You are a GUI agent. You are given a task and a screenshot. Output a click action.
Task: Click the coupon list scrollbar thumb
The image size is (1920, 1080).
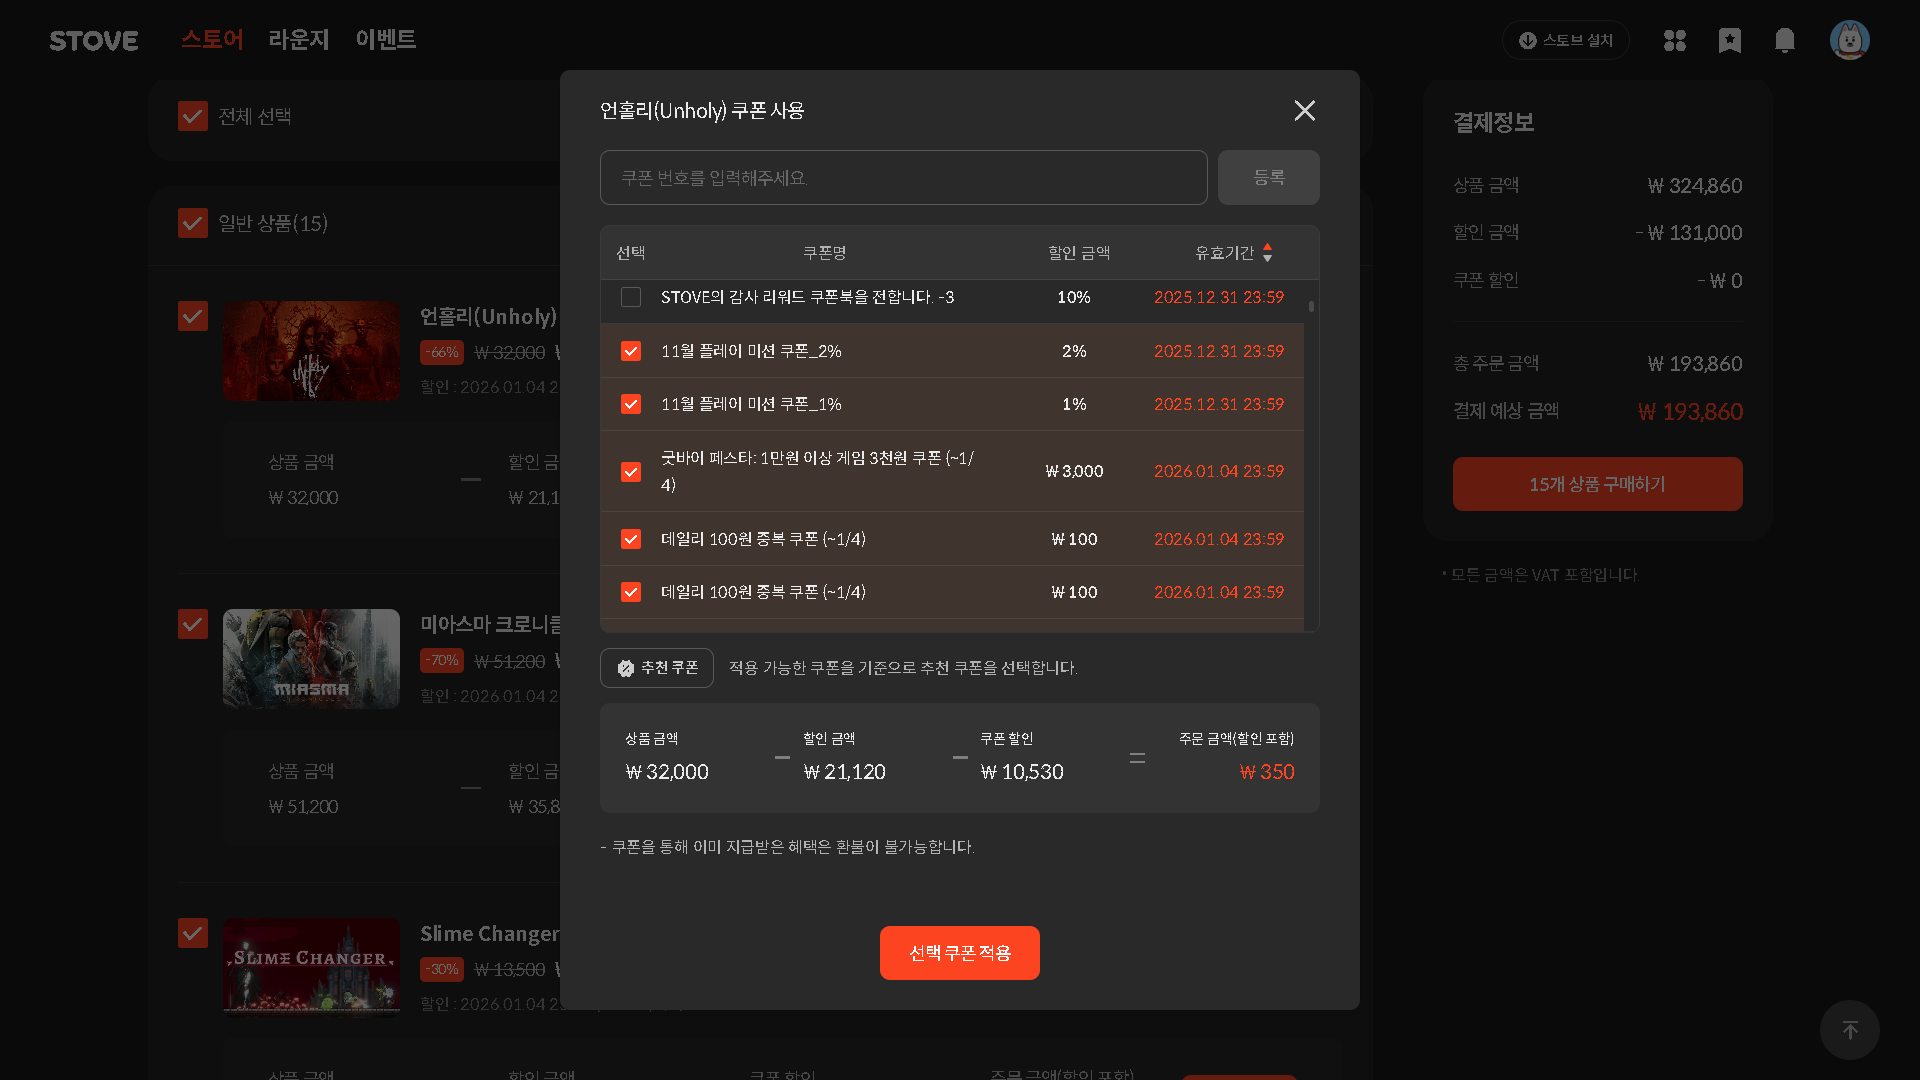pos(1311,306)
